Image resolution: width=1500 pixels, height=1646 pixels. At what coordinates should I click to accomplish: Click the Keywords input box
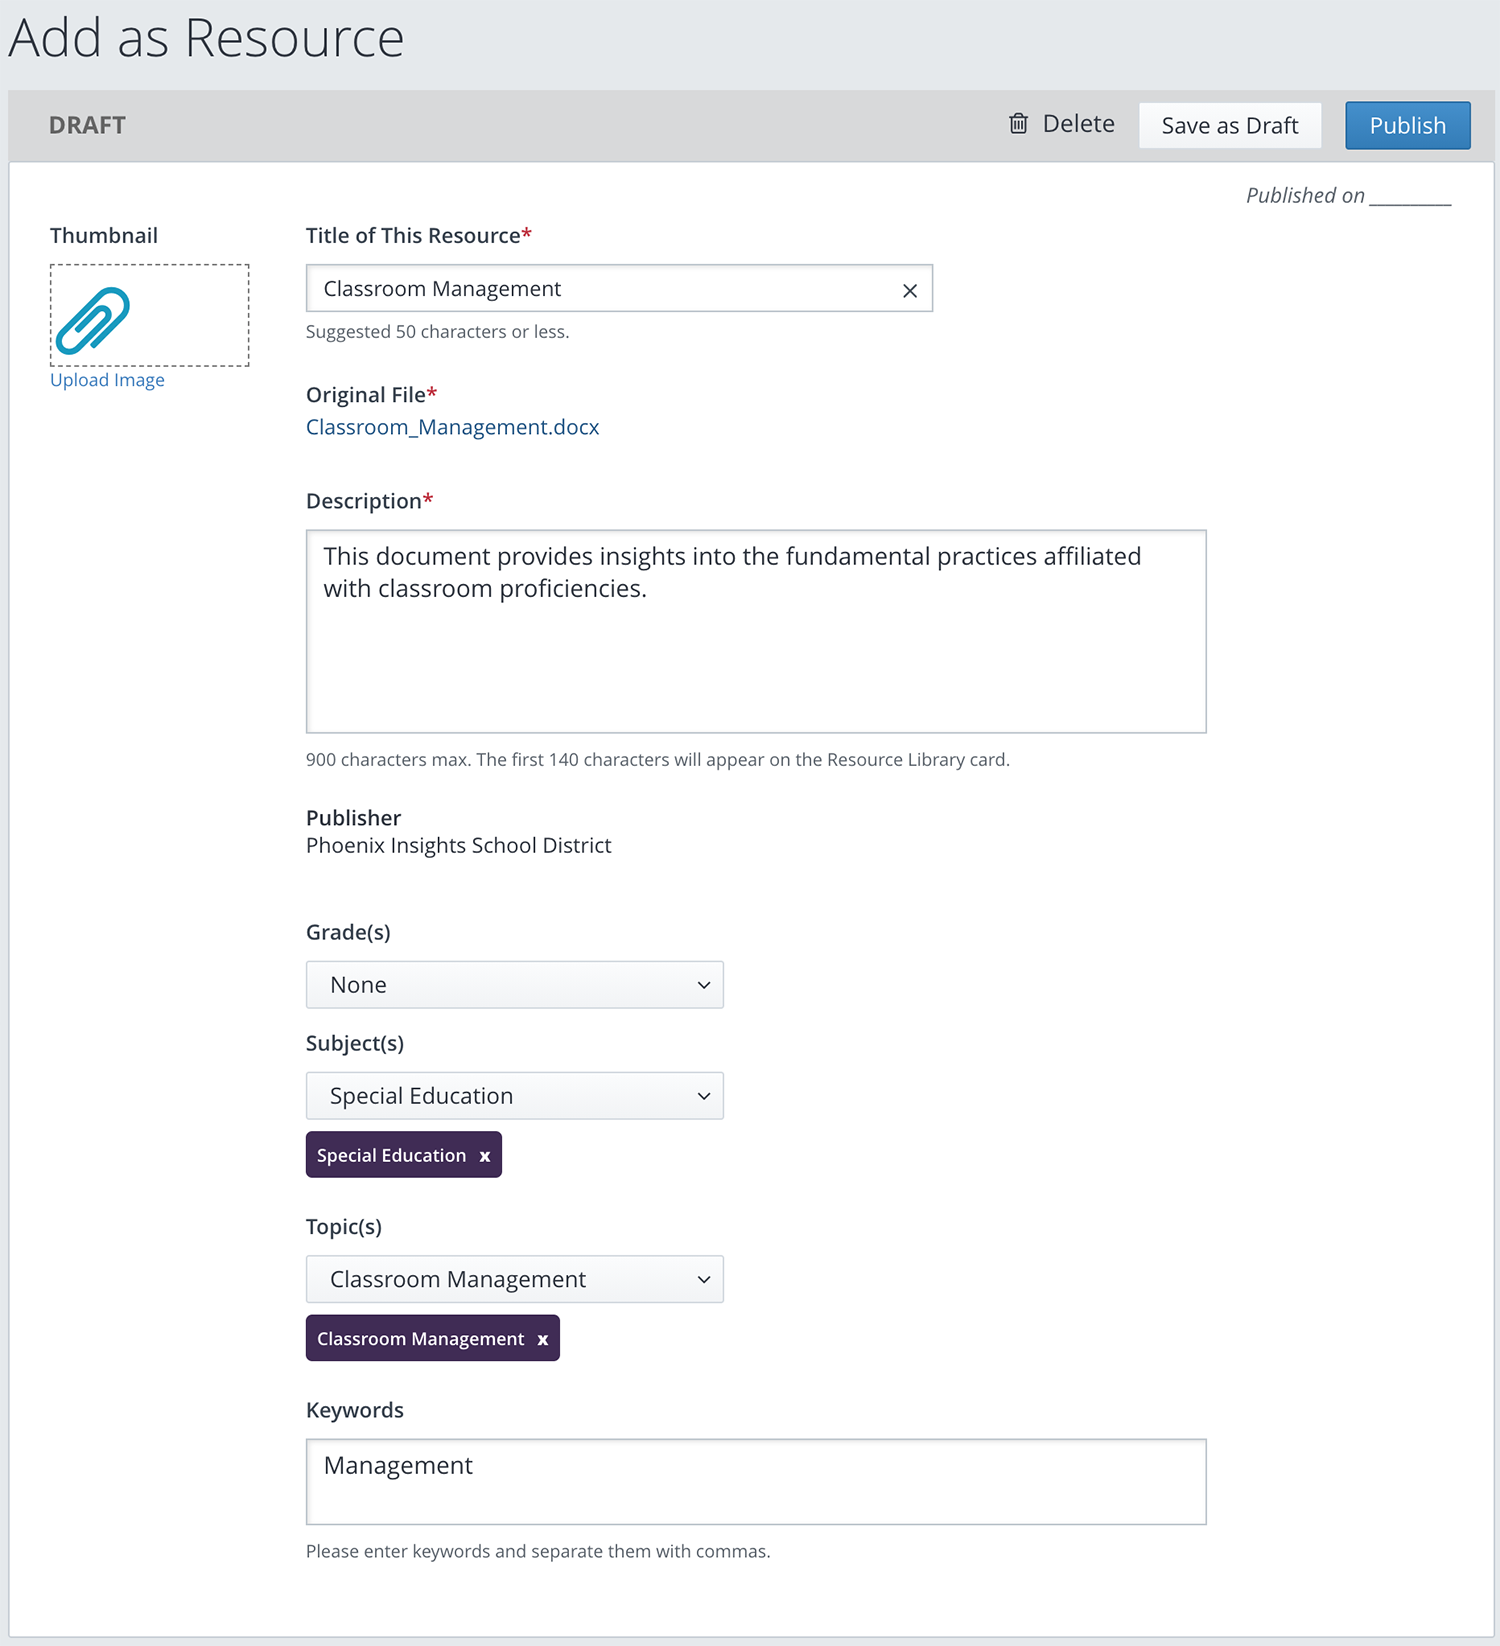click(x=756, y=1482)
